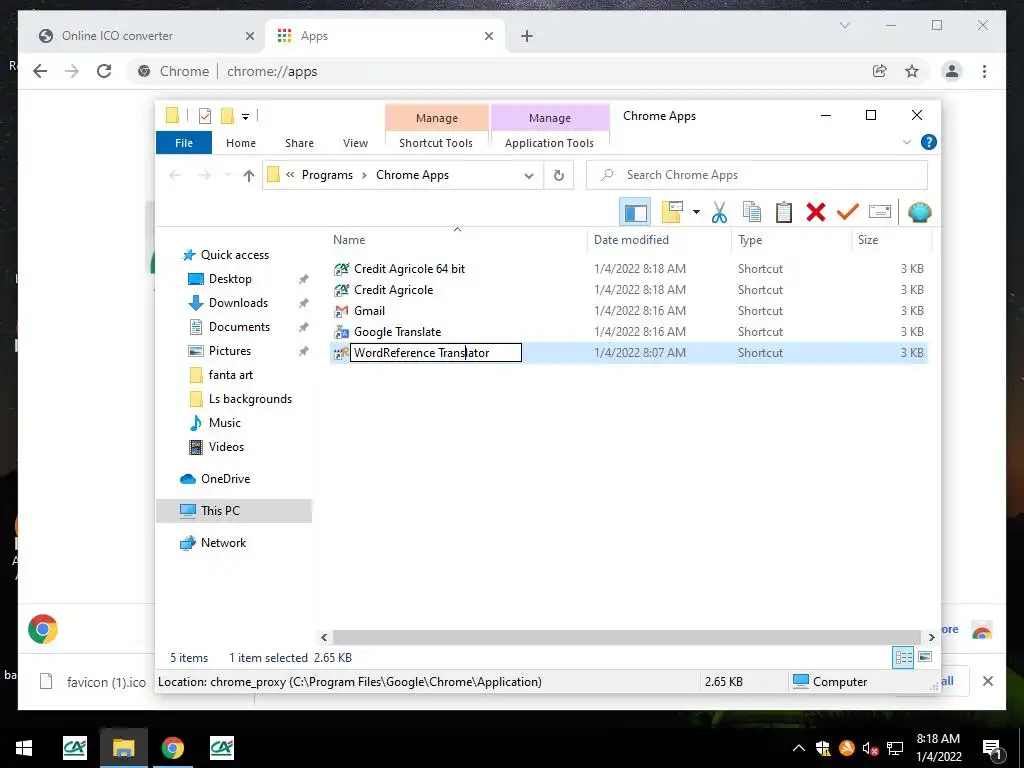Open the Application Tools tab

[549, 143]
